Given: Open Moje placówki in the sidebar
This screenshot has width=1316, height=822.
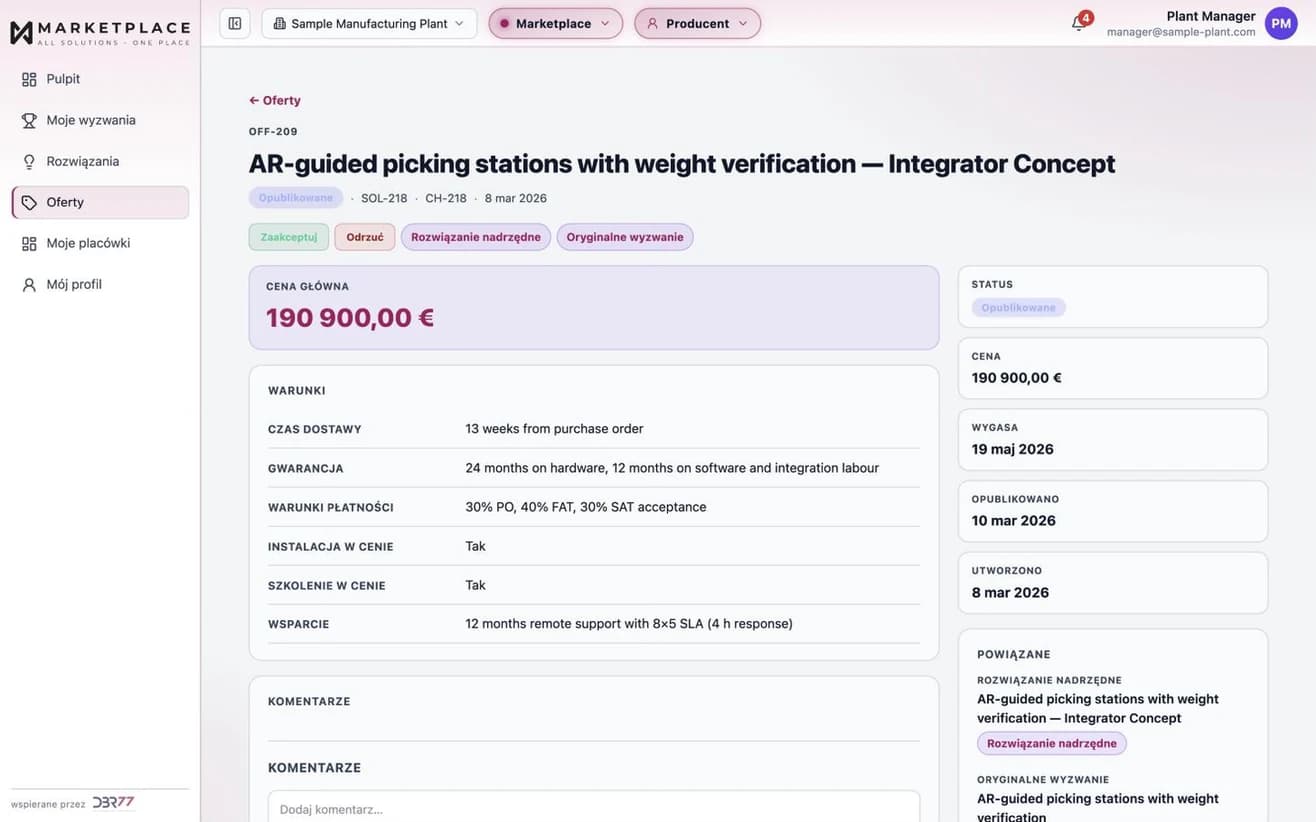Looking at the screenshot, I should (100, 243).
